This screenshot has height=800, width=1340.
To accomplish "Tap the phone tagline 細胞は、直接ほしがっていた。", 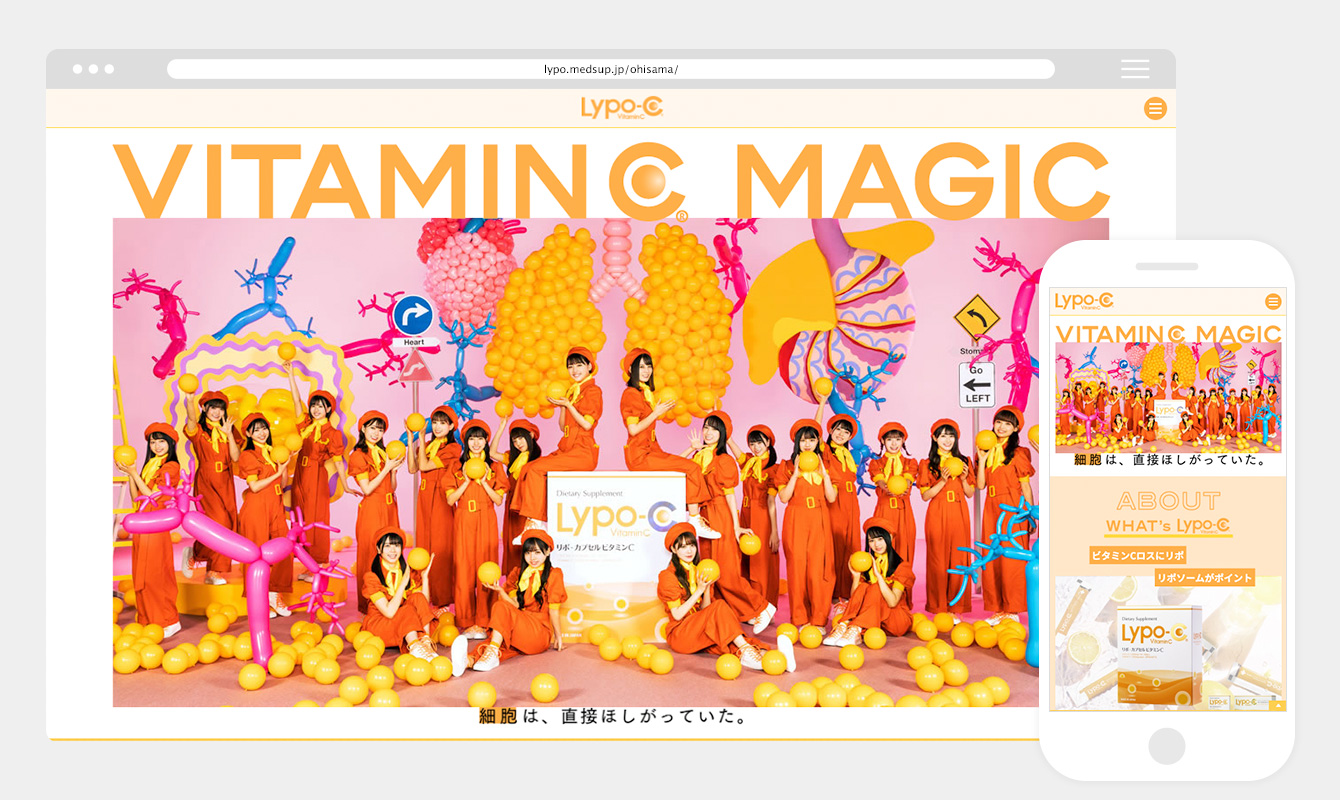I will (x=1168, y=460).
